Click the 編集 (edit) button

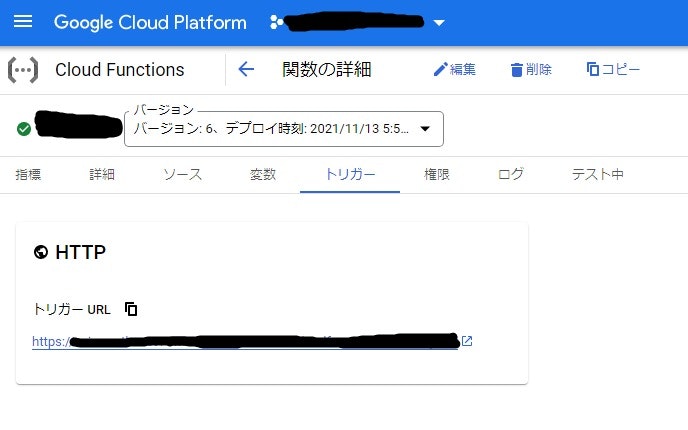455,69
